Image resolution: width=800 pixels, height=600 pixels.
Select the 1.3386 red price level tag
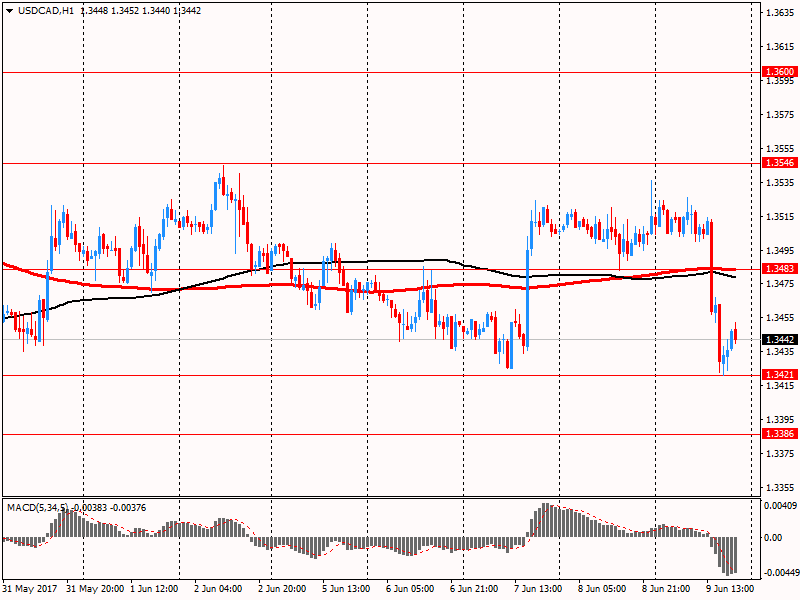click(x=780, y=434)
